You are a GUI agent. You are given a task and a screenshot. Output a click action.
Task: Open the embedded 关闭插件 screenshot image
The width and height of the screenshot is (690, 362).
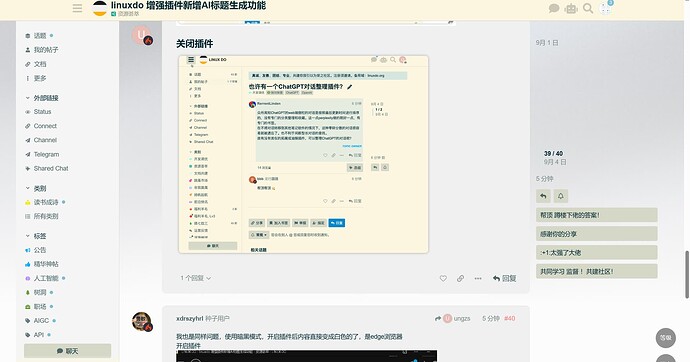click(303, 154)
